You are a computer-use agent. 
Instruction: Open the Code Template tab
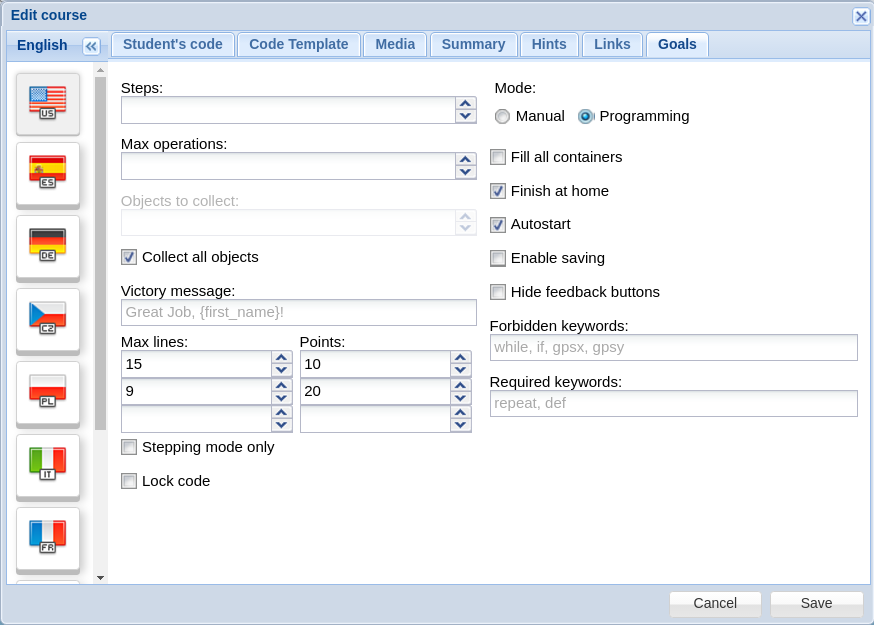point(299,45)
